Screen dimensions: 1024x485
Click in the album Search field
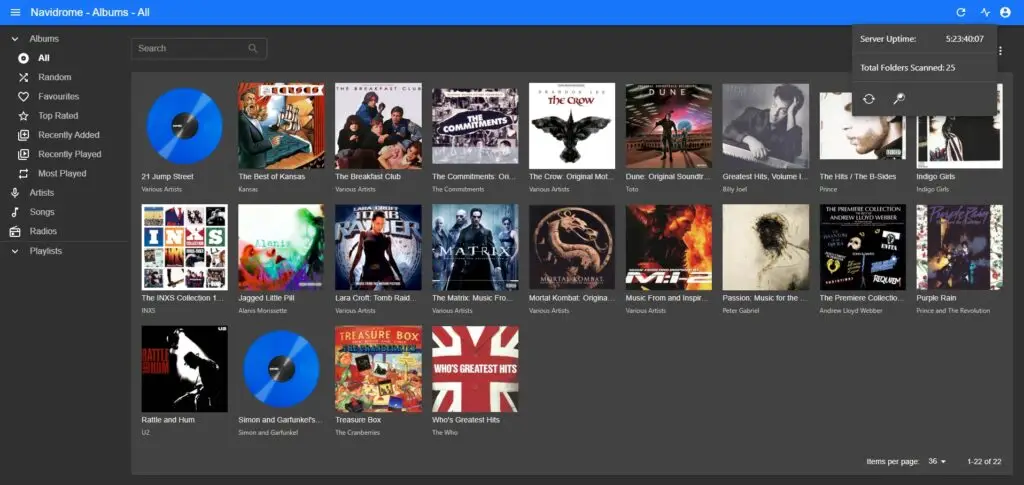(190, 48)
